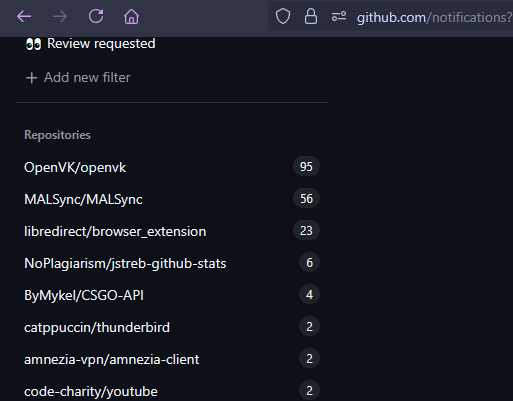Image resolution: width=513 pixels, height=401 pixels.
Task: Open amnezia-vpn/amnezia-client notifications
Action: pos(172,359)
